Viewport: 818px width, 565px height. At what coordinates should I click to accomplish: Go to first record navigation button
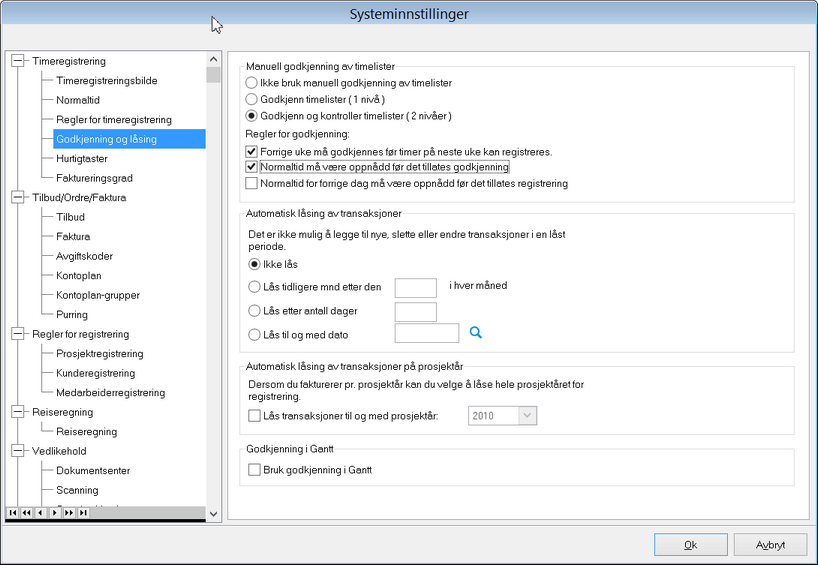click(13, 513)
